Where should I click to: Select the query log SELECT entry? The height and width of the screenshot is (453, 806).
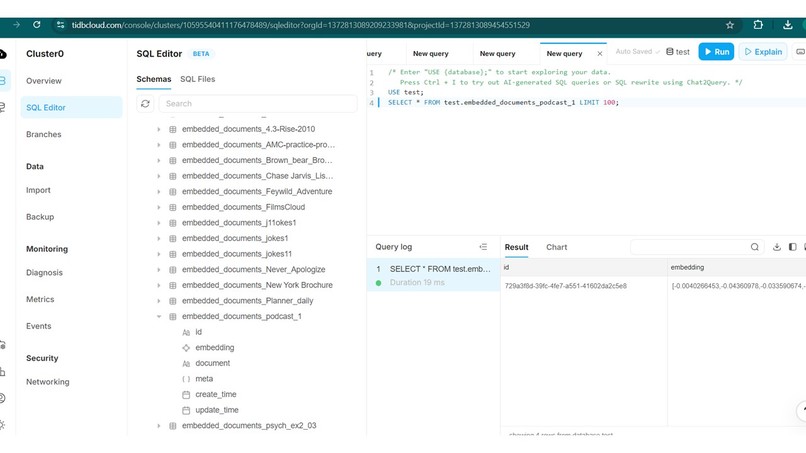pyautogui.click(x=433, y=275)
